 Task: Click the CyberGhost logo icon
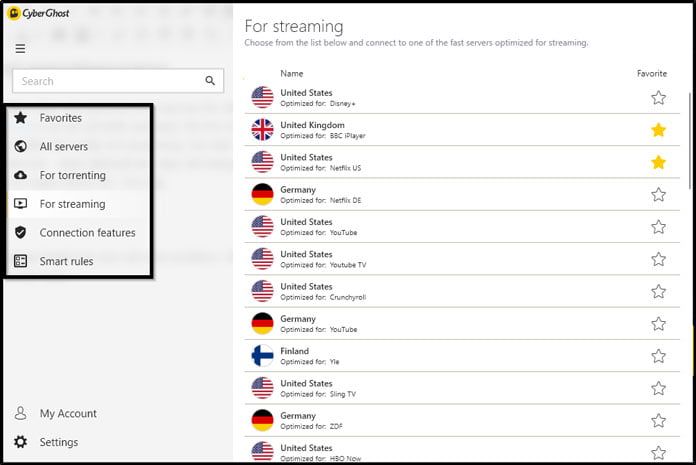(14, 13)
